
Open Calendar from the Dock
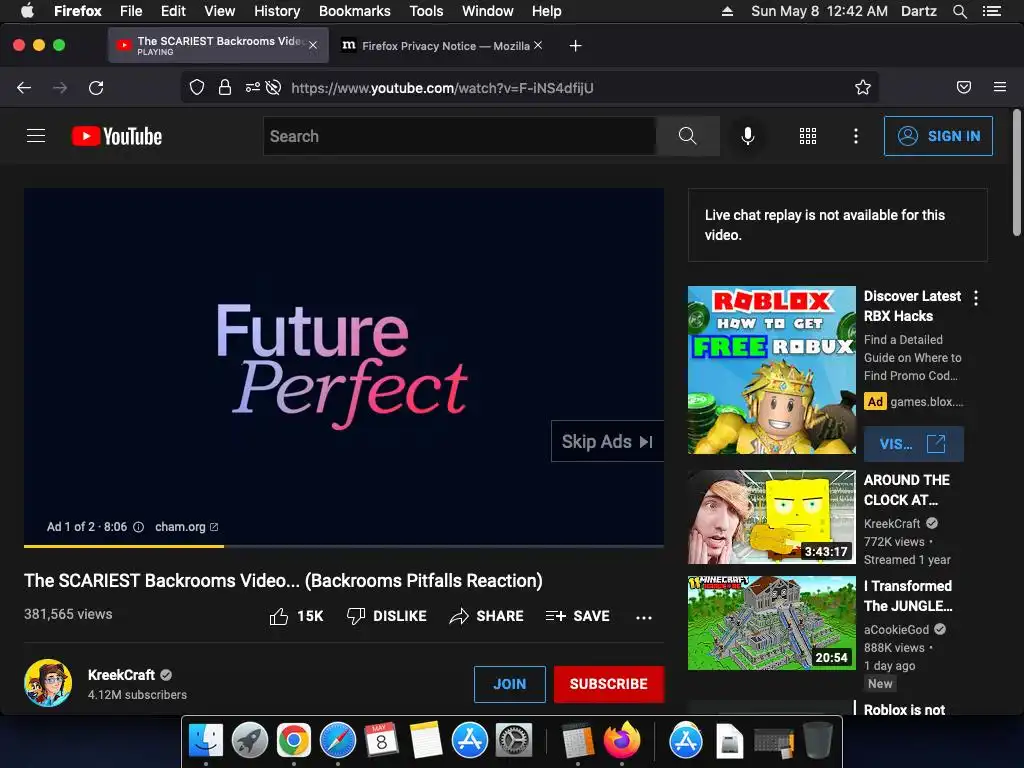(381, 741)
